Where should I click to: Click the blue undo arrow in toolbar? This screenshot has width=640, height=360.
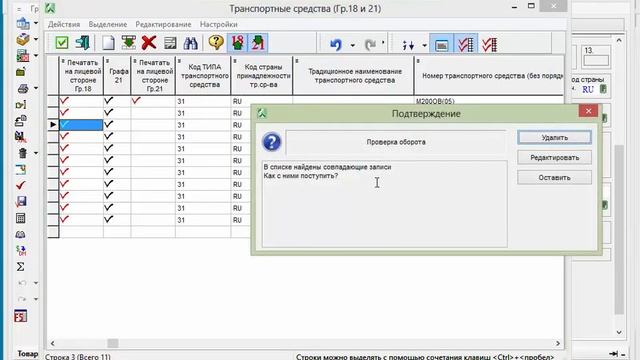(x=336, y=44)
